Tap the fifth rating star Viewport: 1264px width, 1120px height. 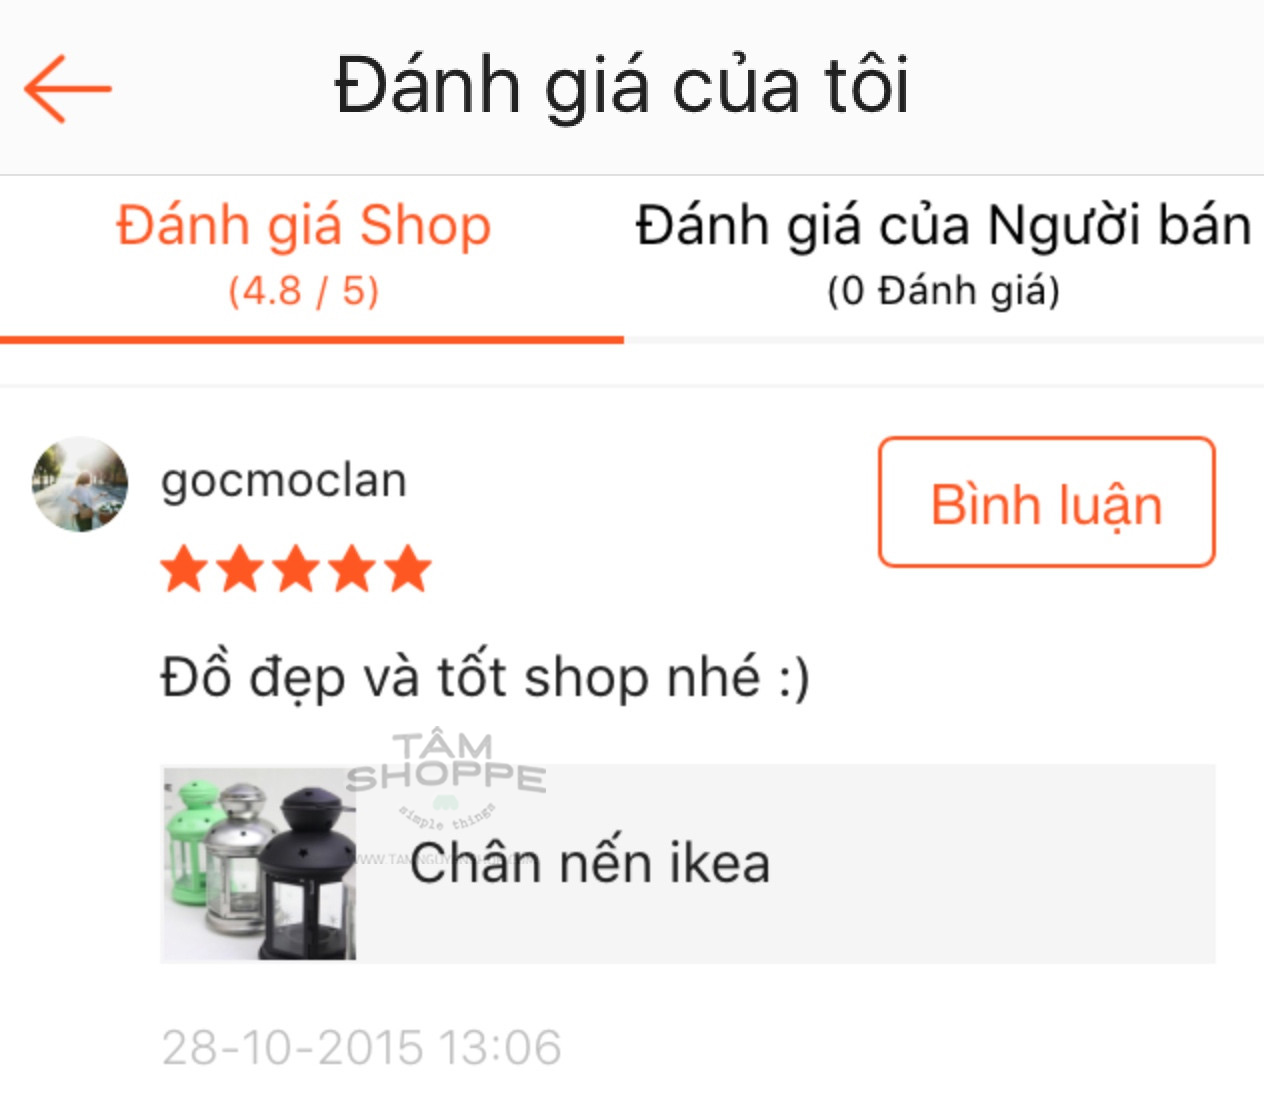(x=408, y=569)
